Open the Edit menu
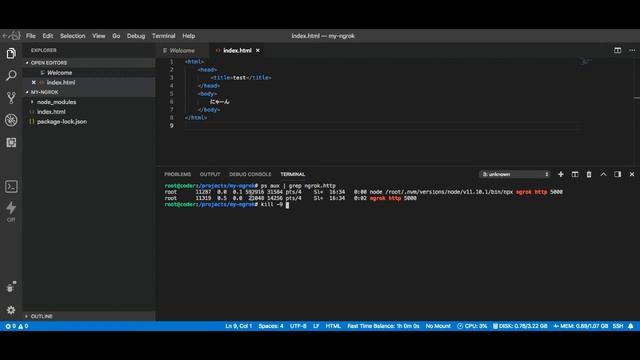This screenshot has width=640, height=360. tap(48, 36)
